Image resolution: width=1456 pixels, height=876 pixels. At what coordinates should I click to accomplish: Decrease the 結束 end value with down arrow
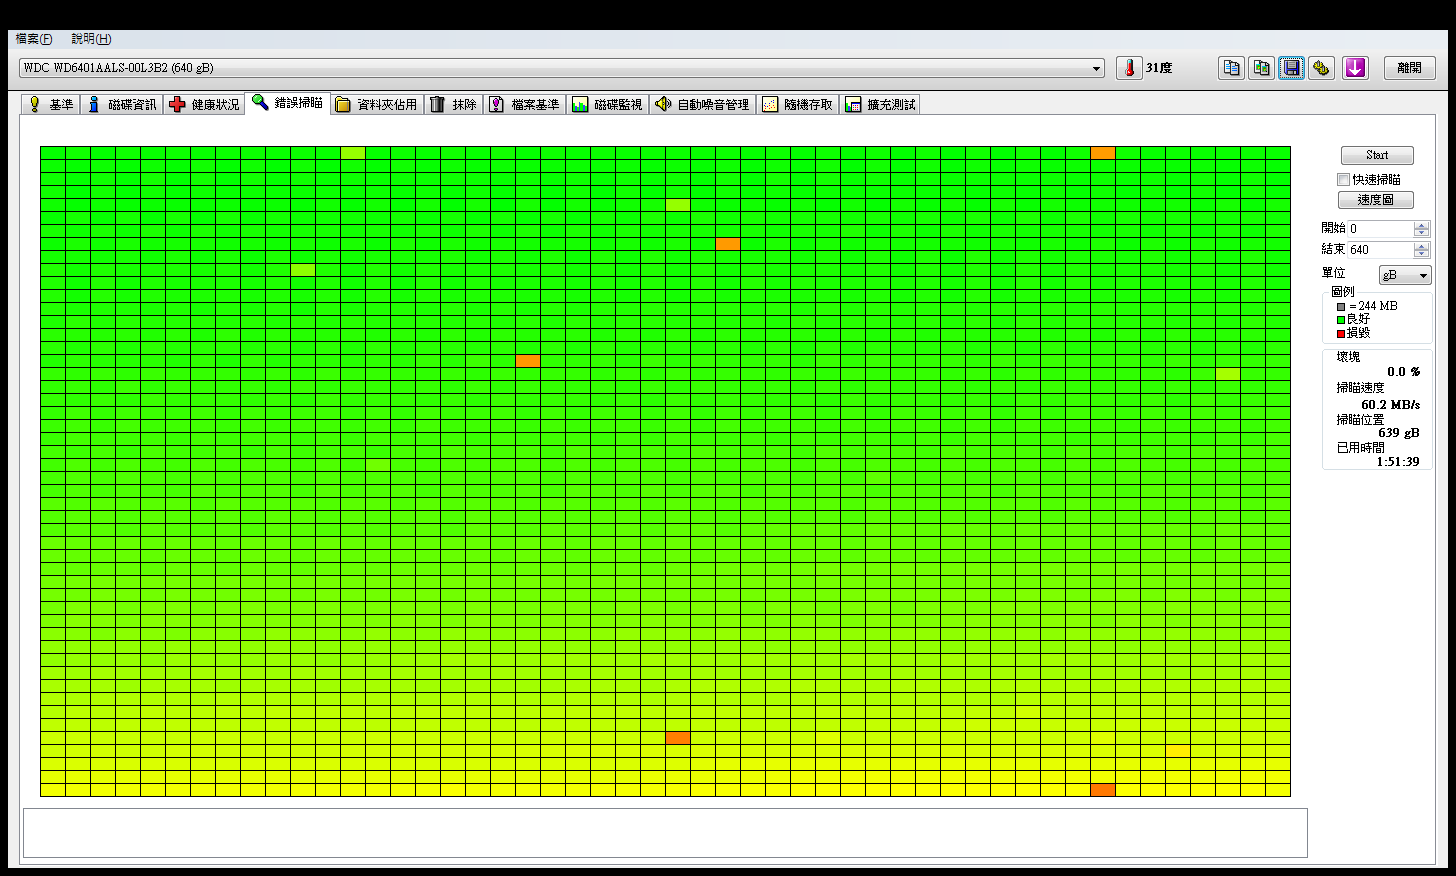(1422, 254)
